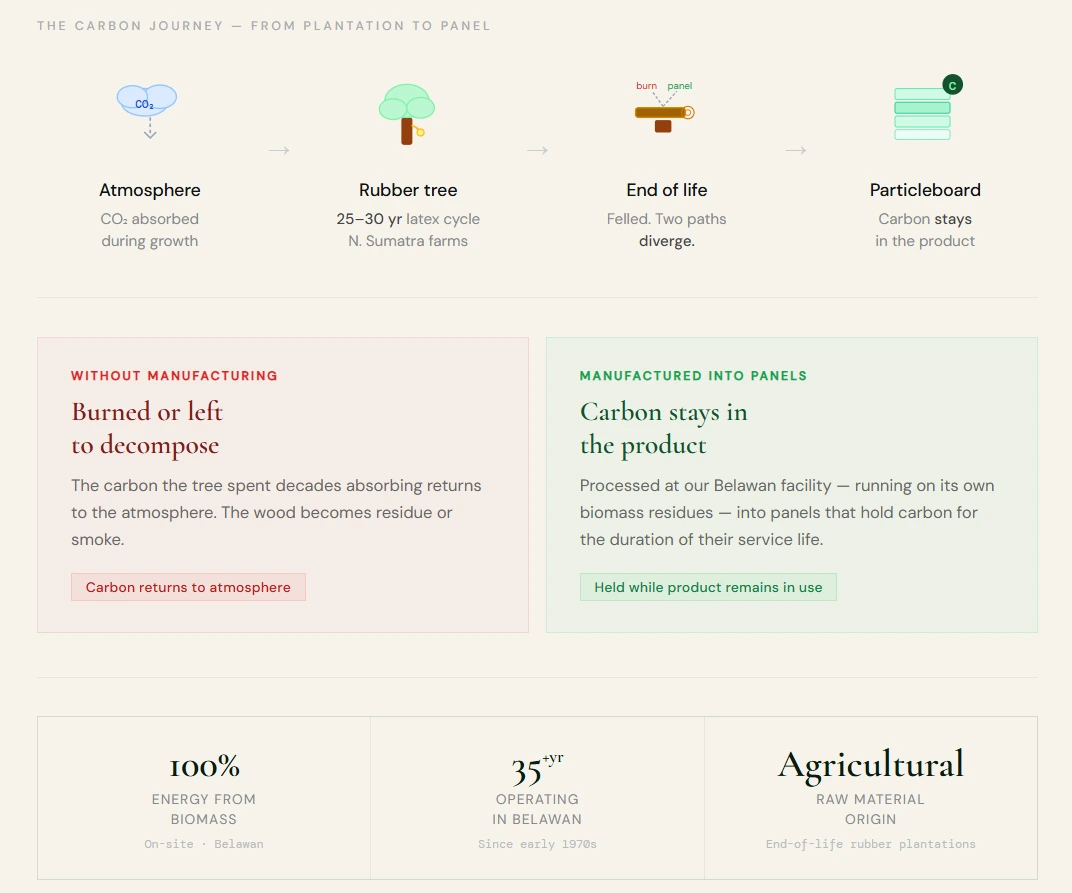Click the 'Agricultural' raw material origin stat

pyautogui.click(x=870, y=765)
